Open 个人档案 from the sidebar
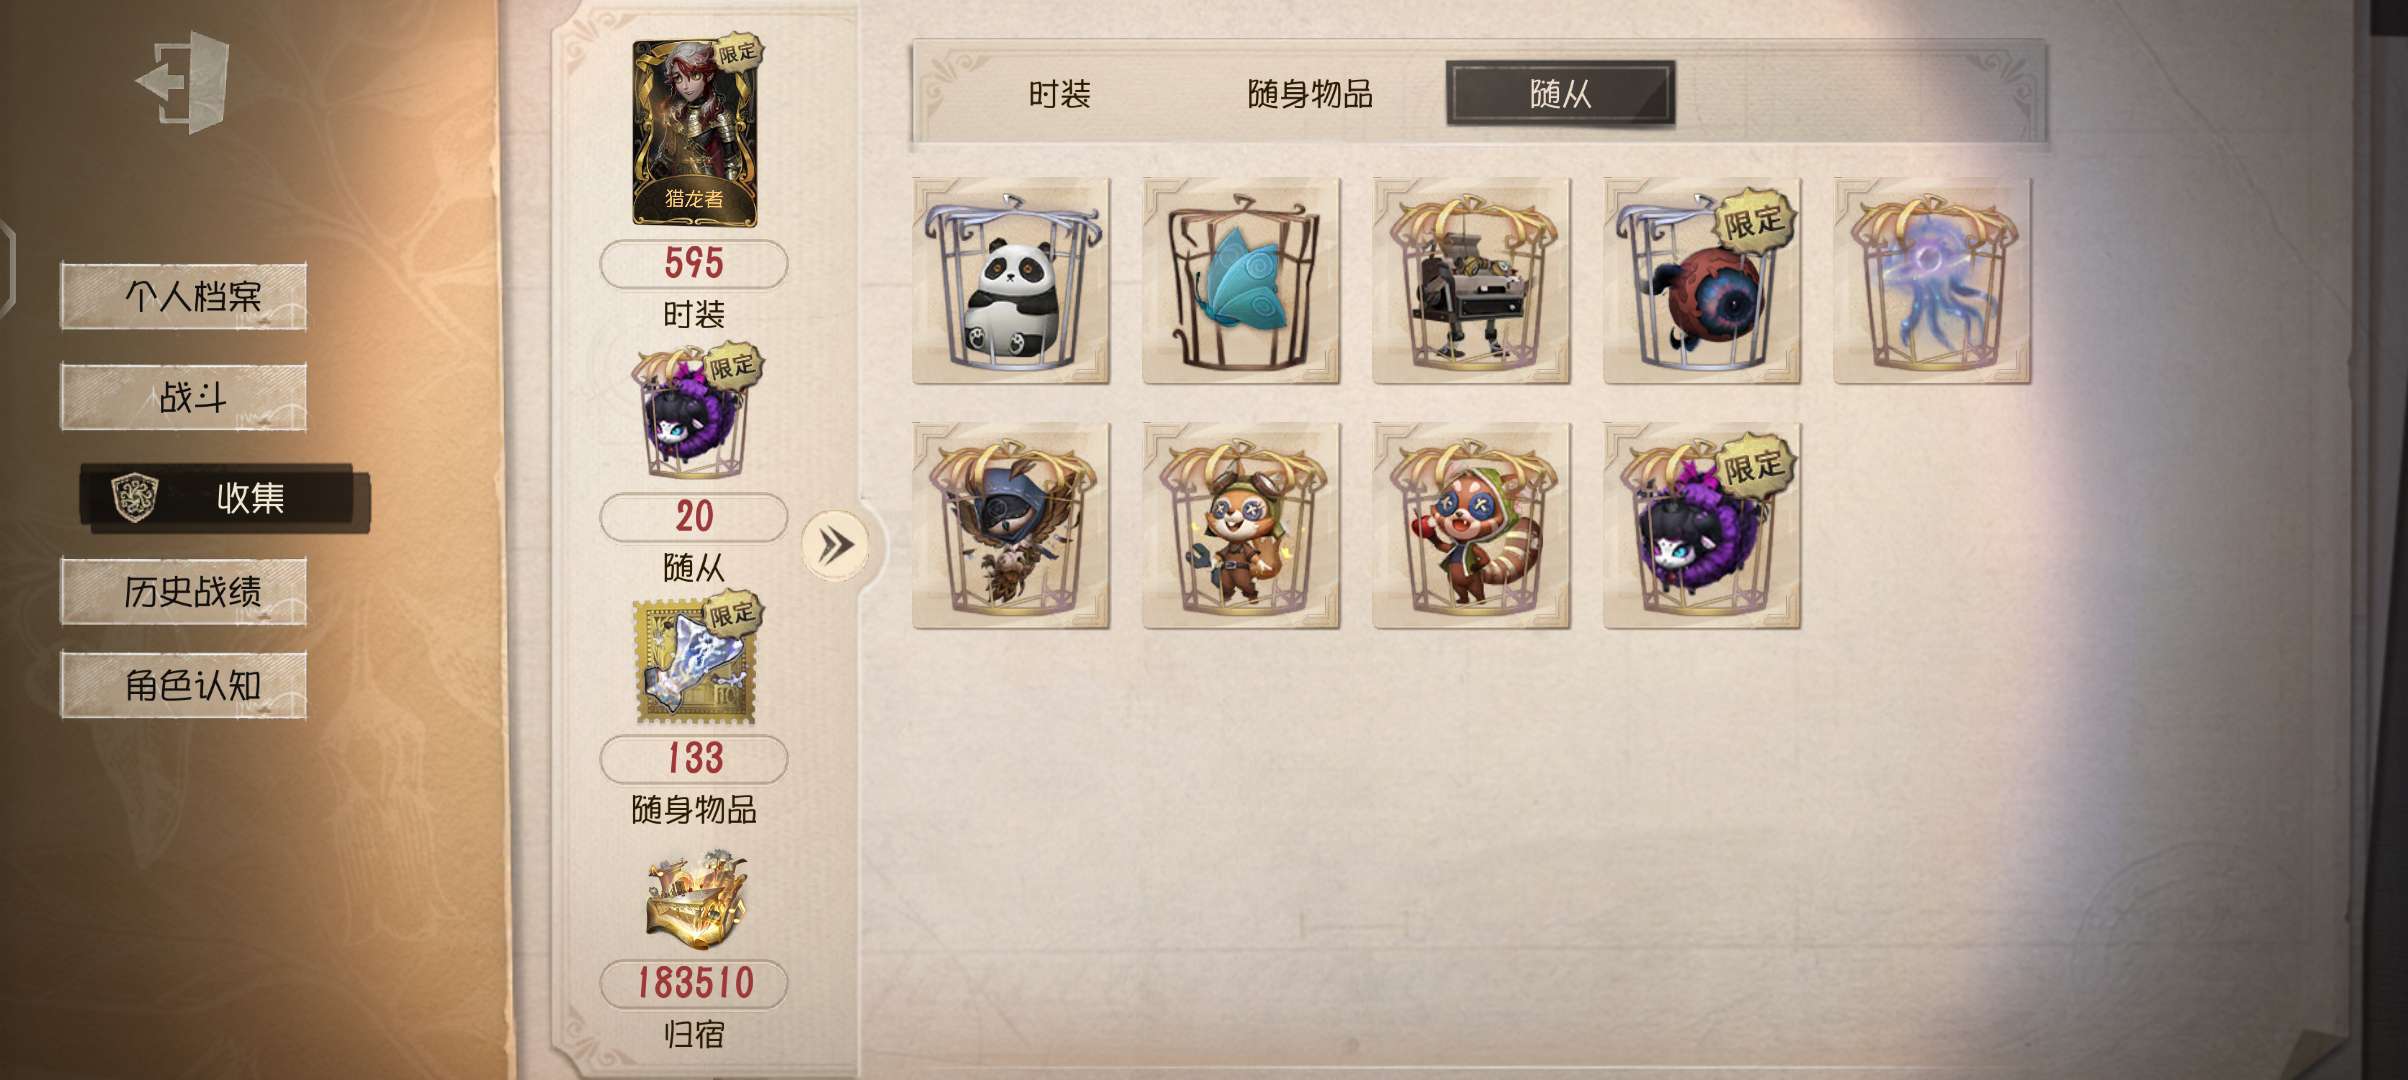The height and width of the screenshot is (1080, 2408). [x=184, y=296]
